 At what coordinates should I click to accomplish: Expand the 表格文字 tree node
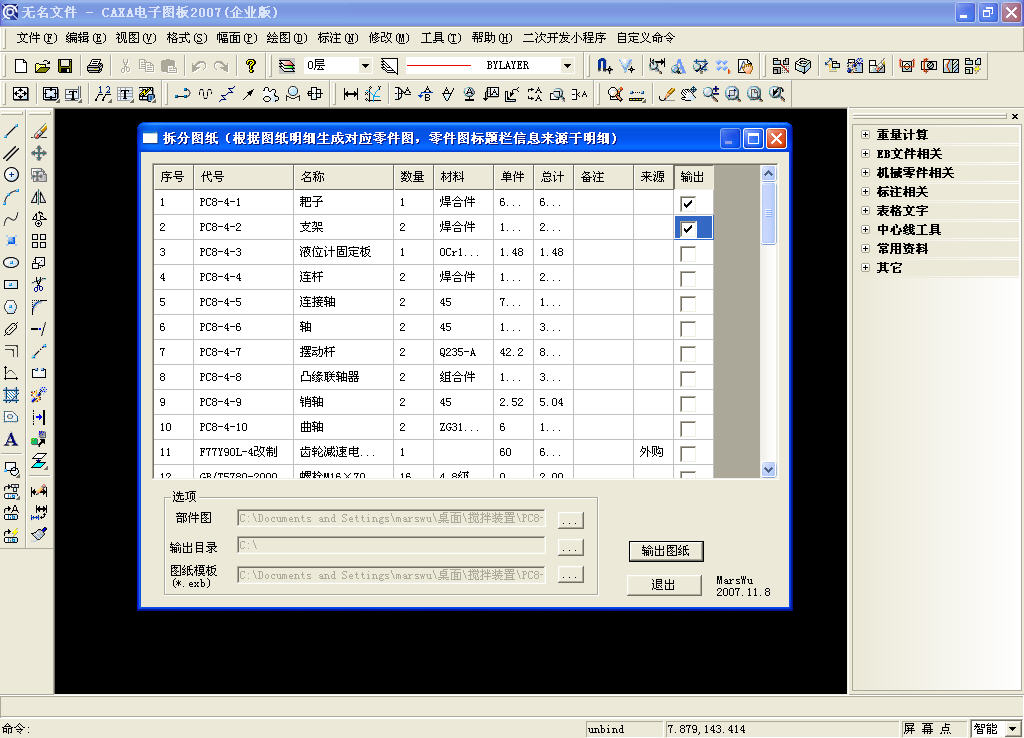point(865,210)
